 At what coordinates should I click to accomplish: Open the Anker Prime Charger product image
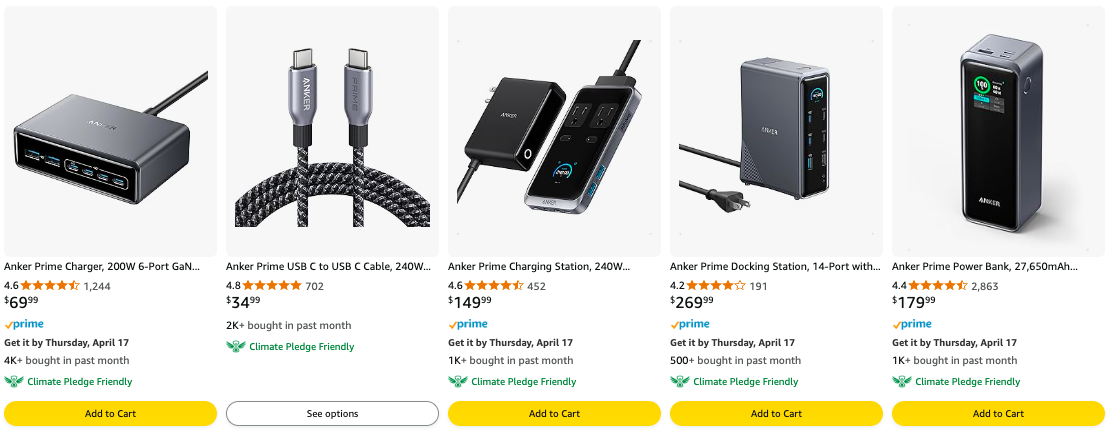tap(110, 132)
